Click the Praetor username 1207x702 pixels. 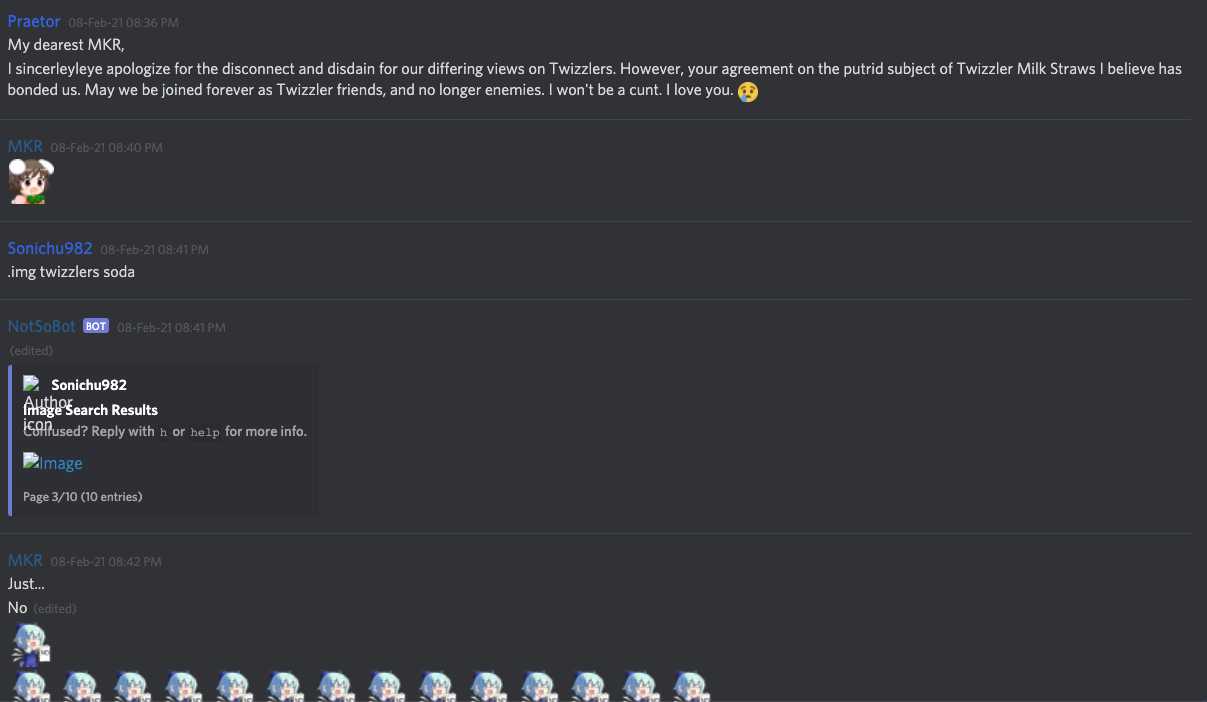coord(34,21)
